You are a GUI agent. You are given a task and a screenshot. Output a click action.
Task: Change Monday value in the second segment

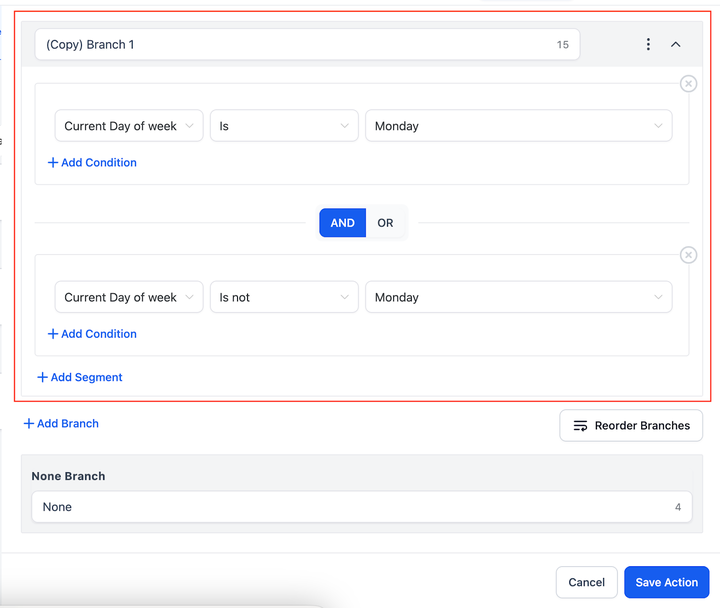click(x=519, y=297)
